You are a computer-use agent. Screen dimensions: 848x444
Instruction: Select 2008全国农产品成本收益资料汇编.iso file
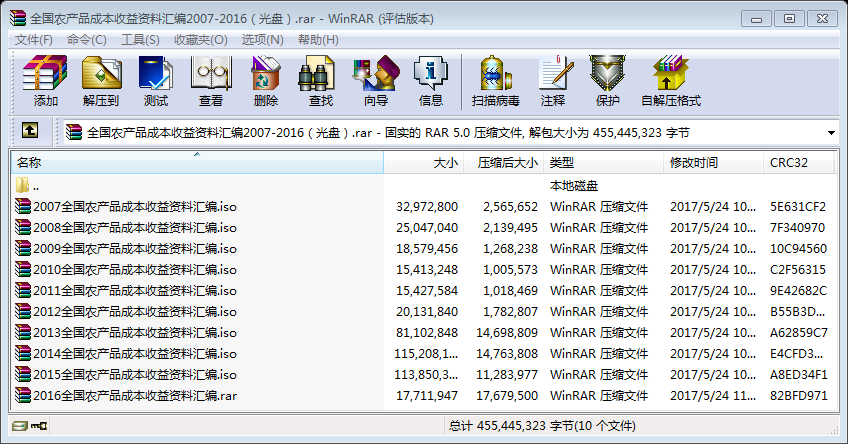click(135, 228)
